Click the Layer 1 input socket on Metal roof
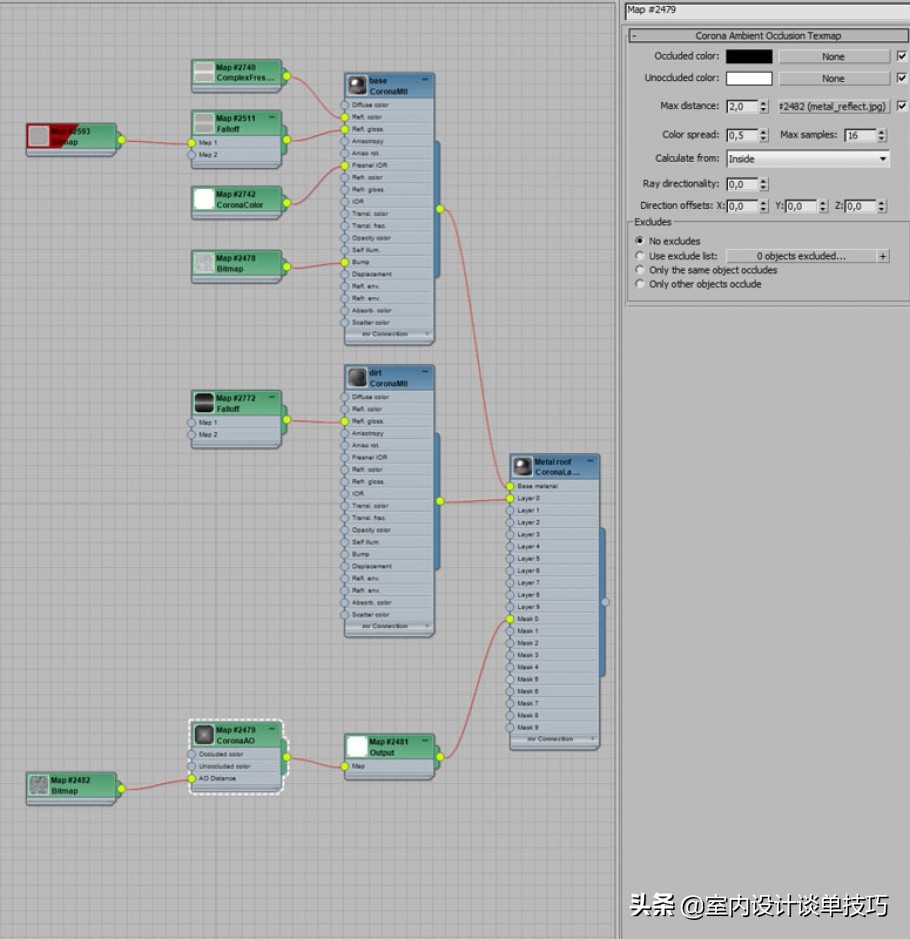910x939 pixels. click(510, 510)
